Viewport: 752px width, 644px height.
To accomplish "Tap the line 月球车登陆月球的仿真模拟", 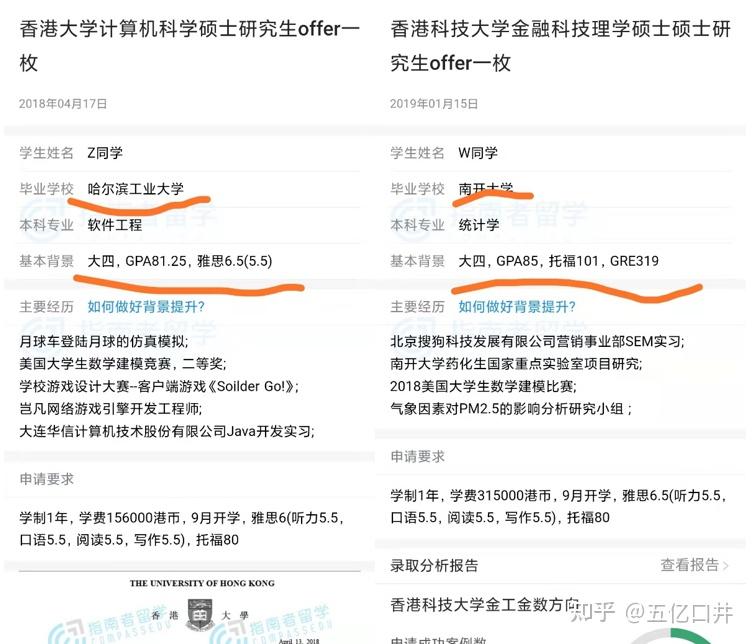I will [x=104, y=341].
